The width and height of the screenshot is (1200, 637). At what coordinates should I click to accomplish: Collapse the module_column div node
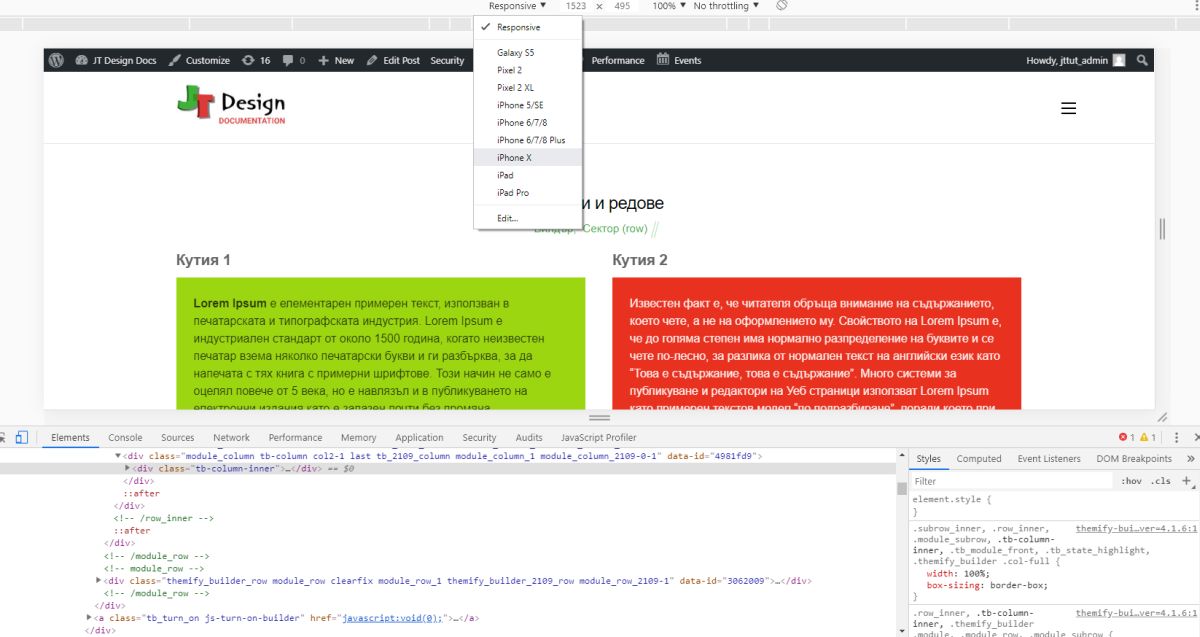click(117, 456)
